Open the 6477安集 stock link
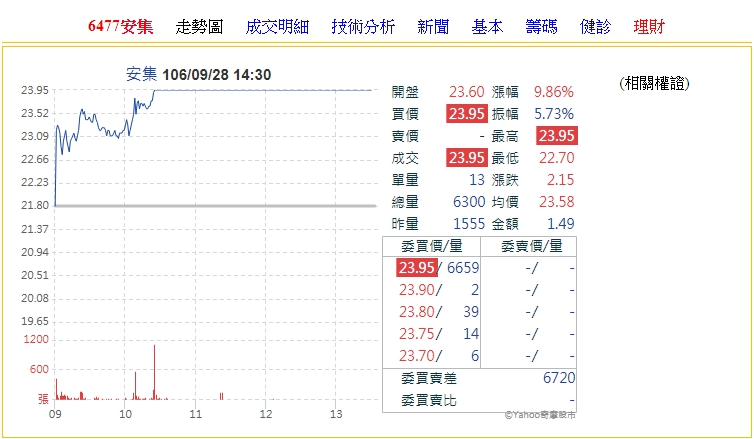The width and height of the screenshot is (754, 439). click(121, 26)
